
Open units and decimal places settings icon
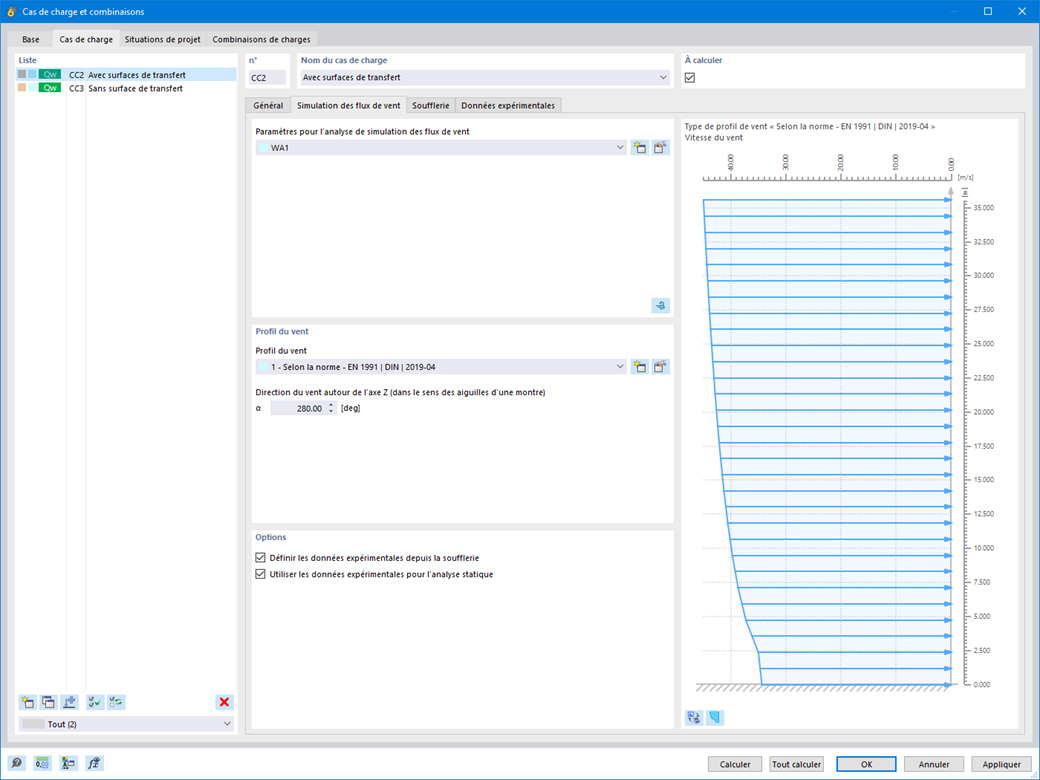(x=42, y=763)
